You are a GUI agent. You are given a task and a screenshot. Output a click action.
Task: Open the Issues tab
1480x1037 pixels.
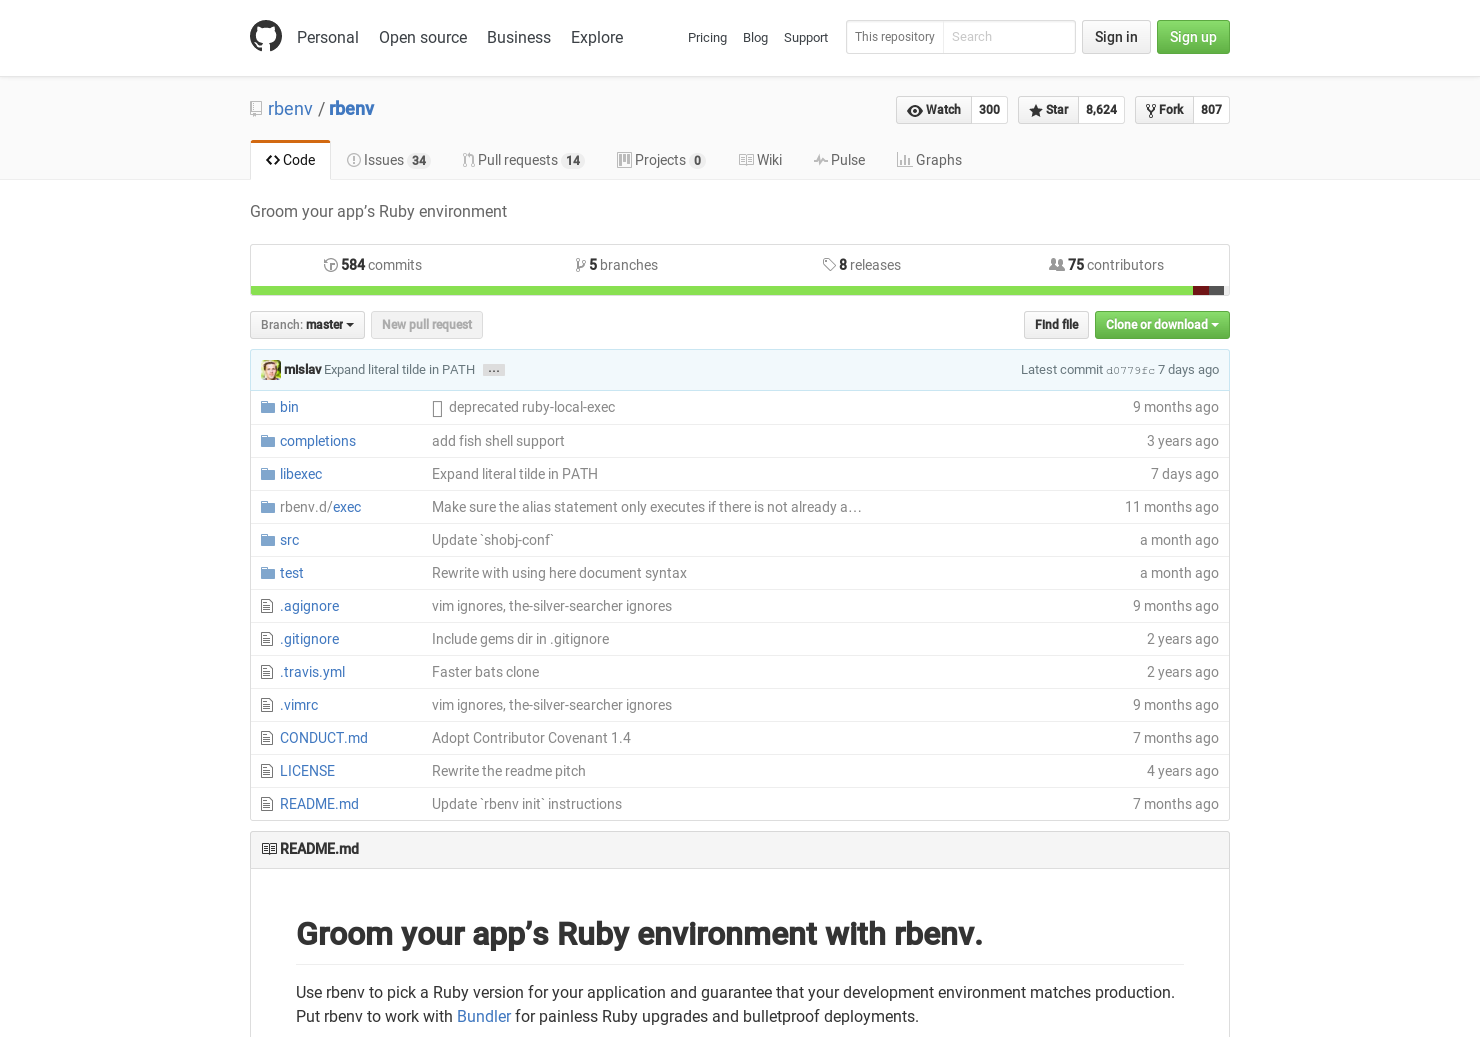388,160
